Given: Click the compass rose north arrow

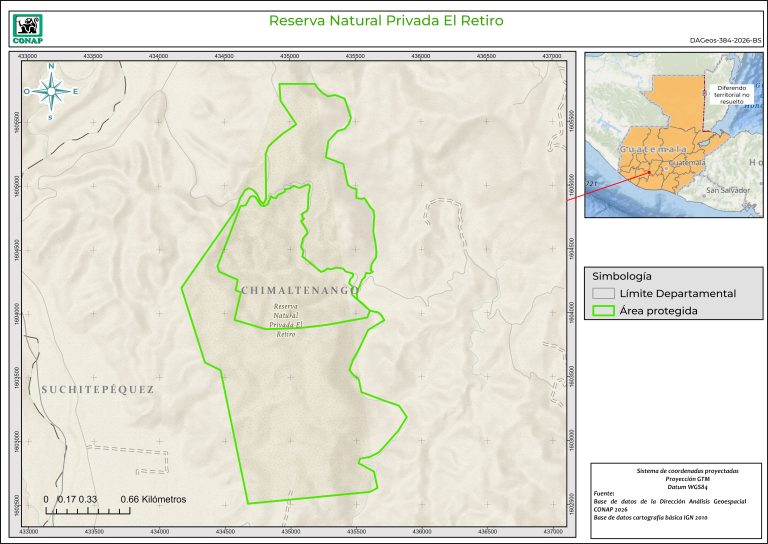Looking at the screenshot, I should click(50, 90).
